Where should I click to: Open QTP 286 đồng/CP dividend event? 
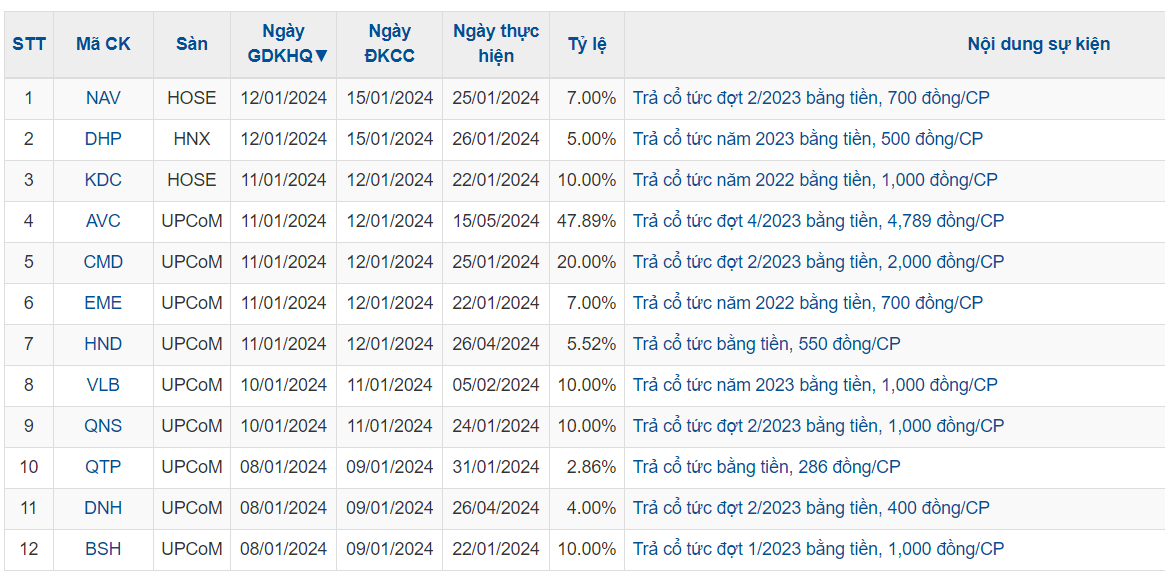click(x=766, y=467)
